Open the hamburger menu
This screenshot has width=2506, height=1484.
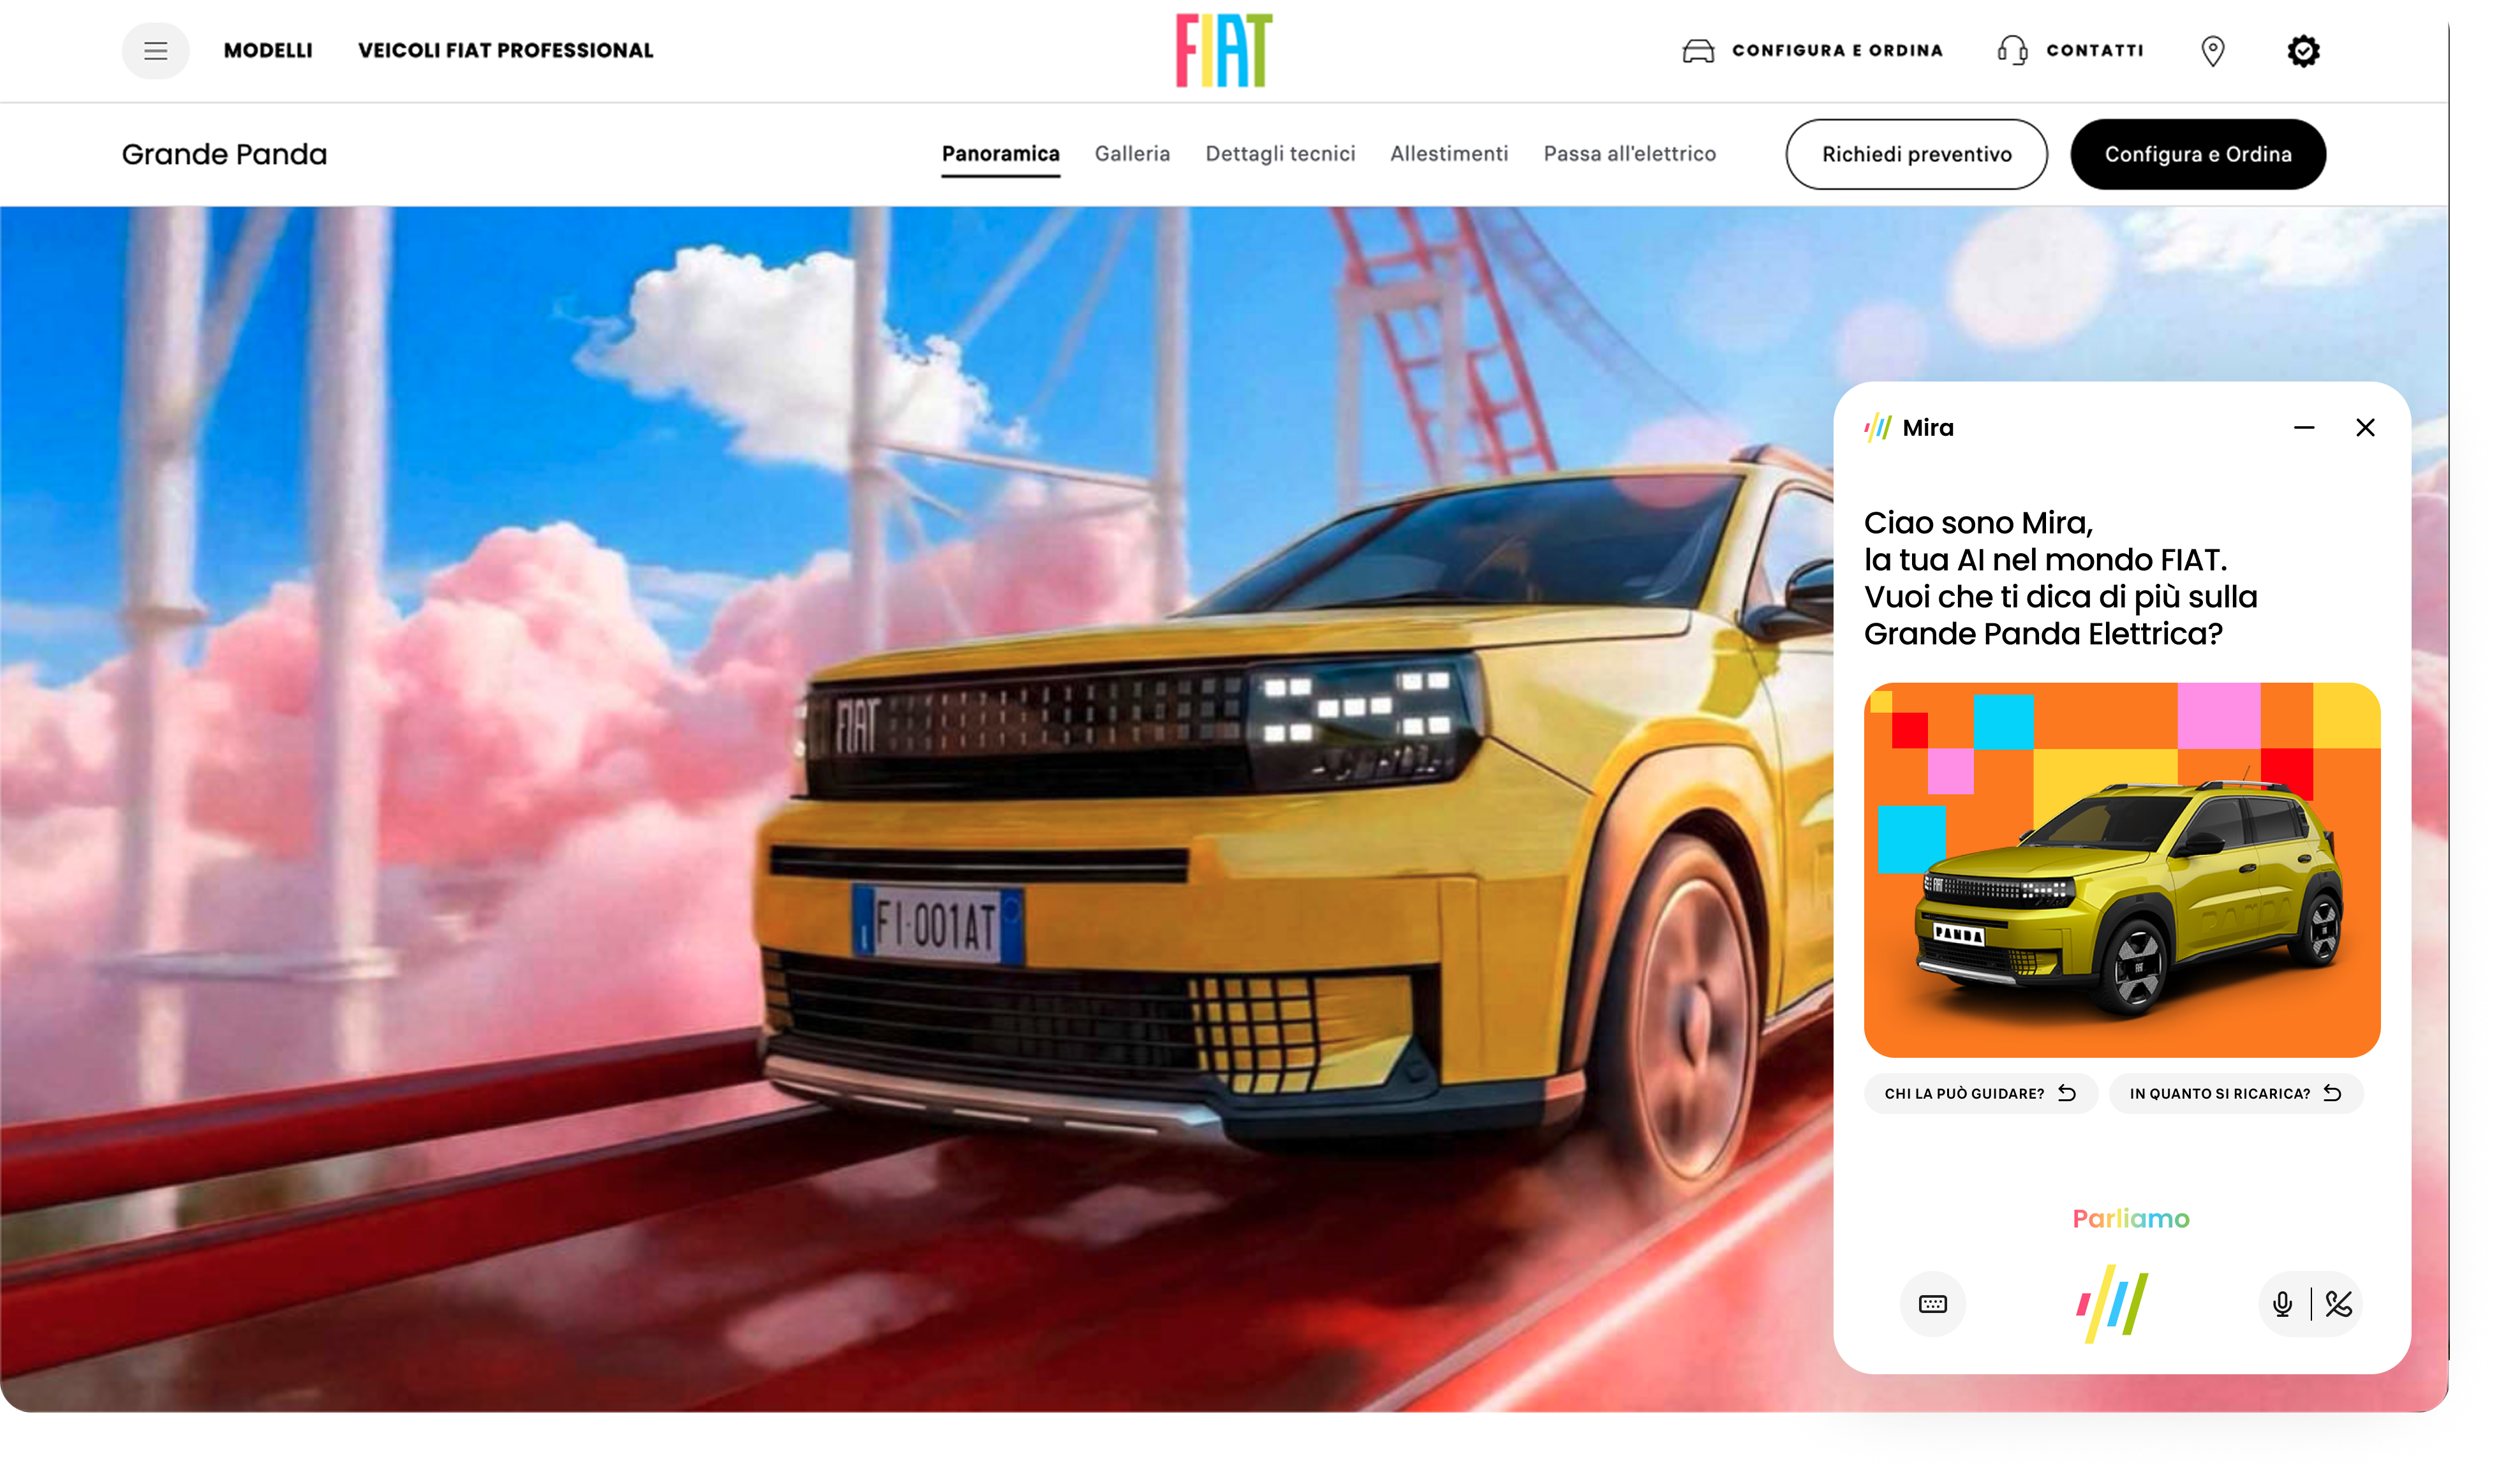click(155, 51)
